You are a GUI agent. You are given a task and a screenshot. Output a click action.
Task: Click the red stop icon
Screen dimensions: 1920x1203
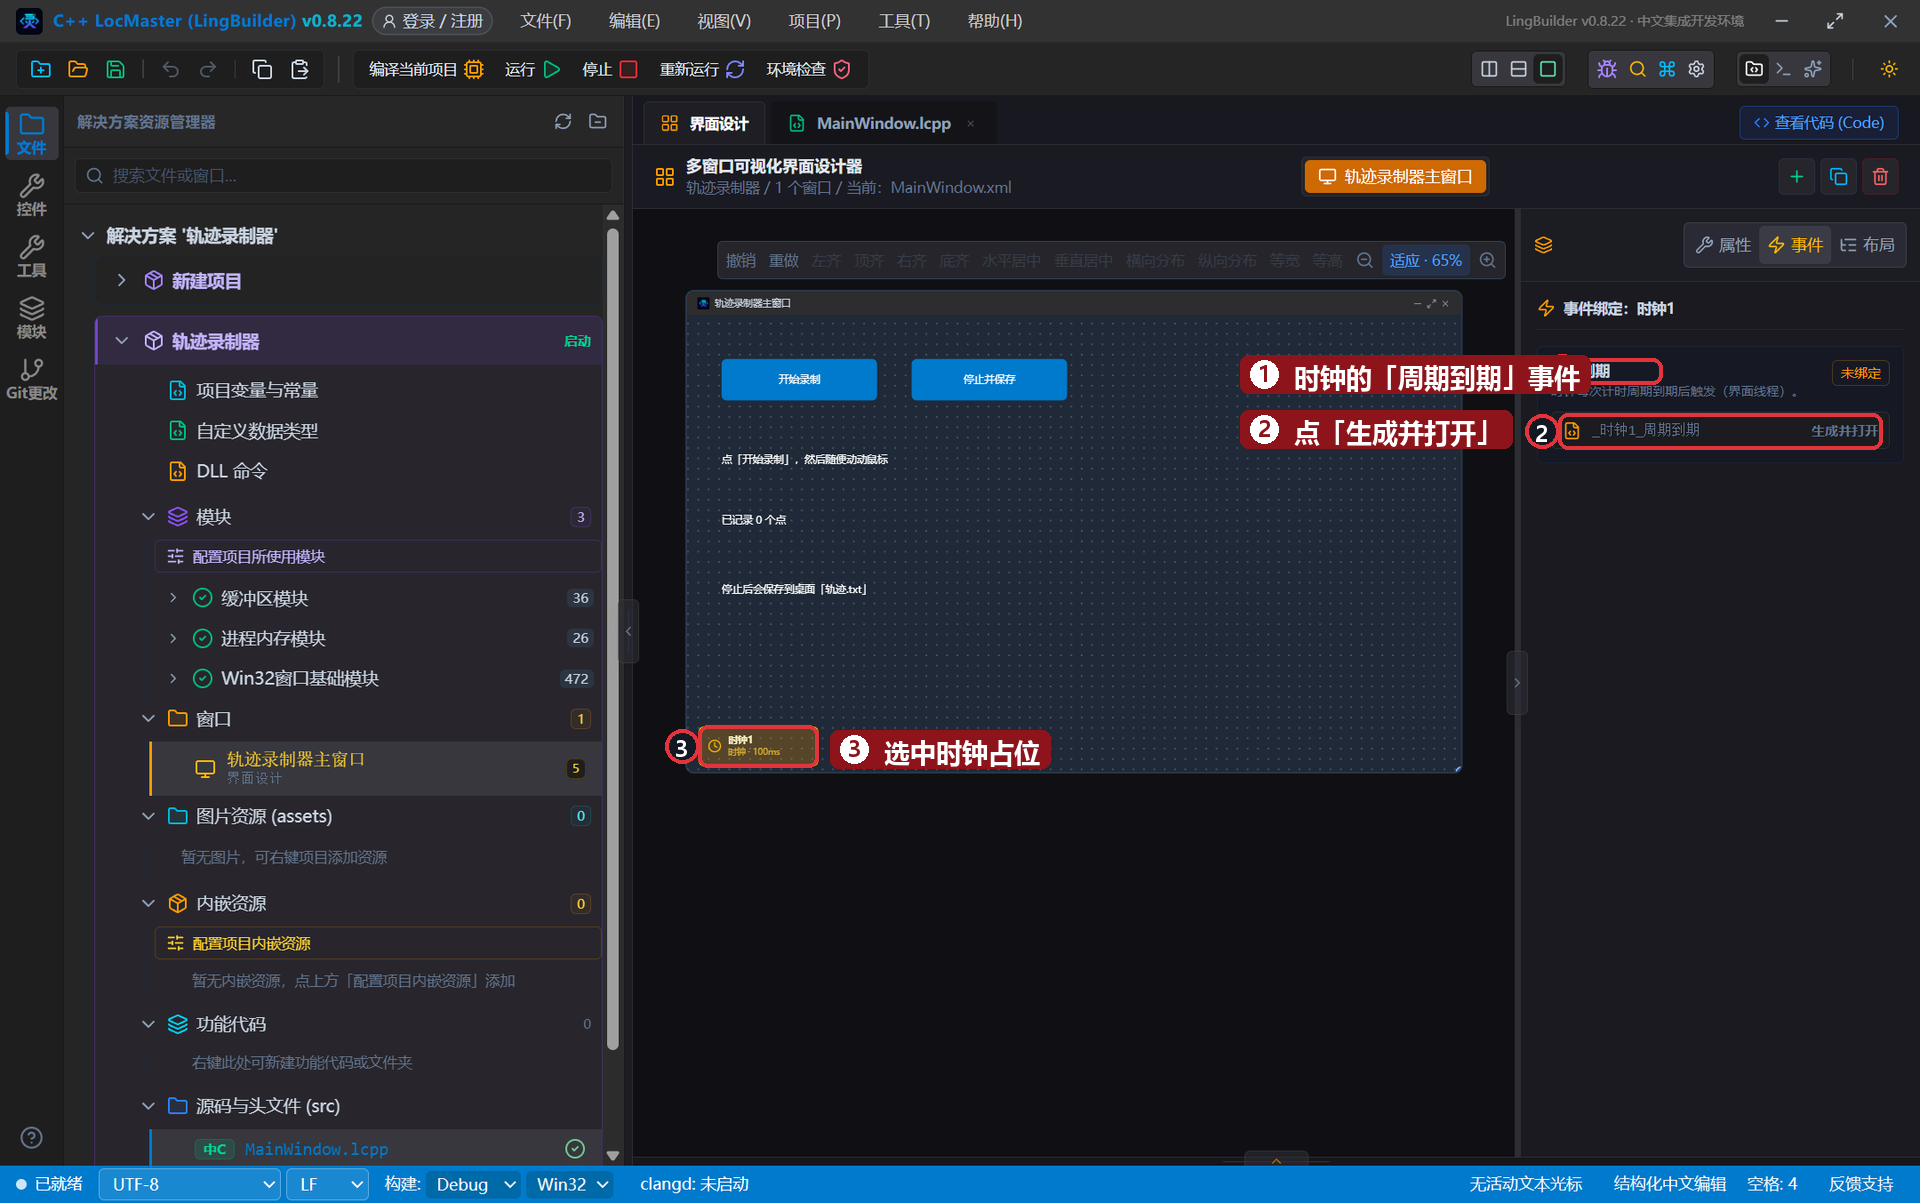pos(628,69)
